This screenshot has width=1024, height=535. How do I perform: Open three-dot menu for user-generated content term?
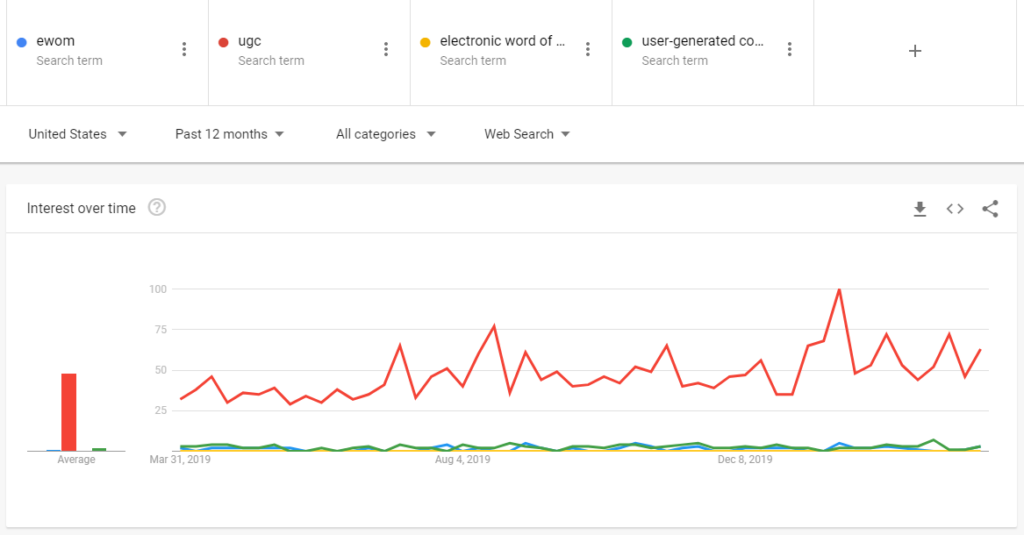790,50
